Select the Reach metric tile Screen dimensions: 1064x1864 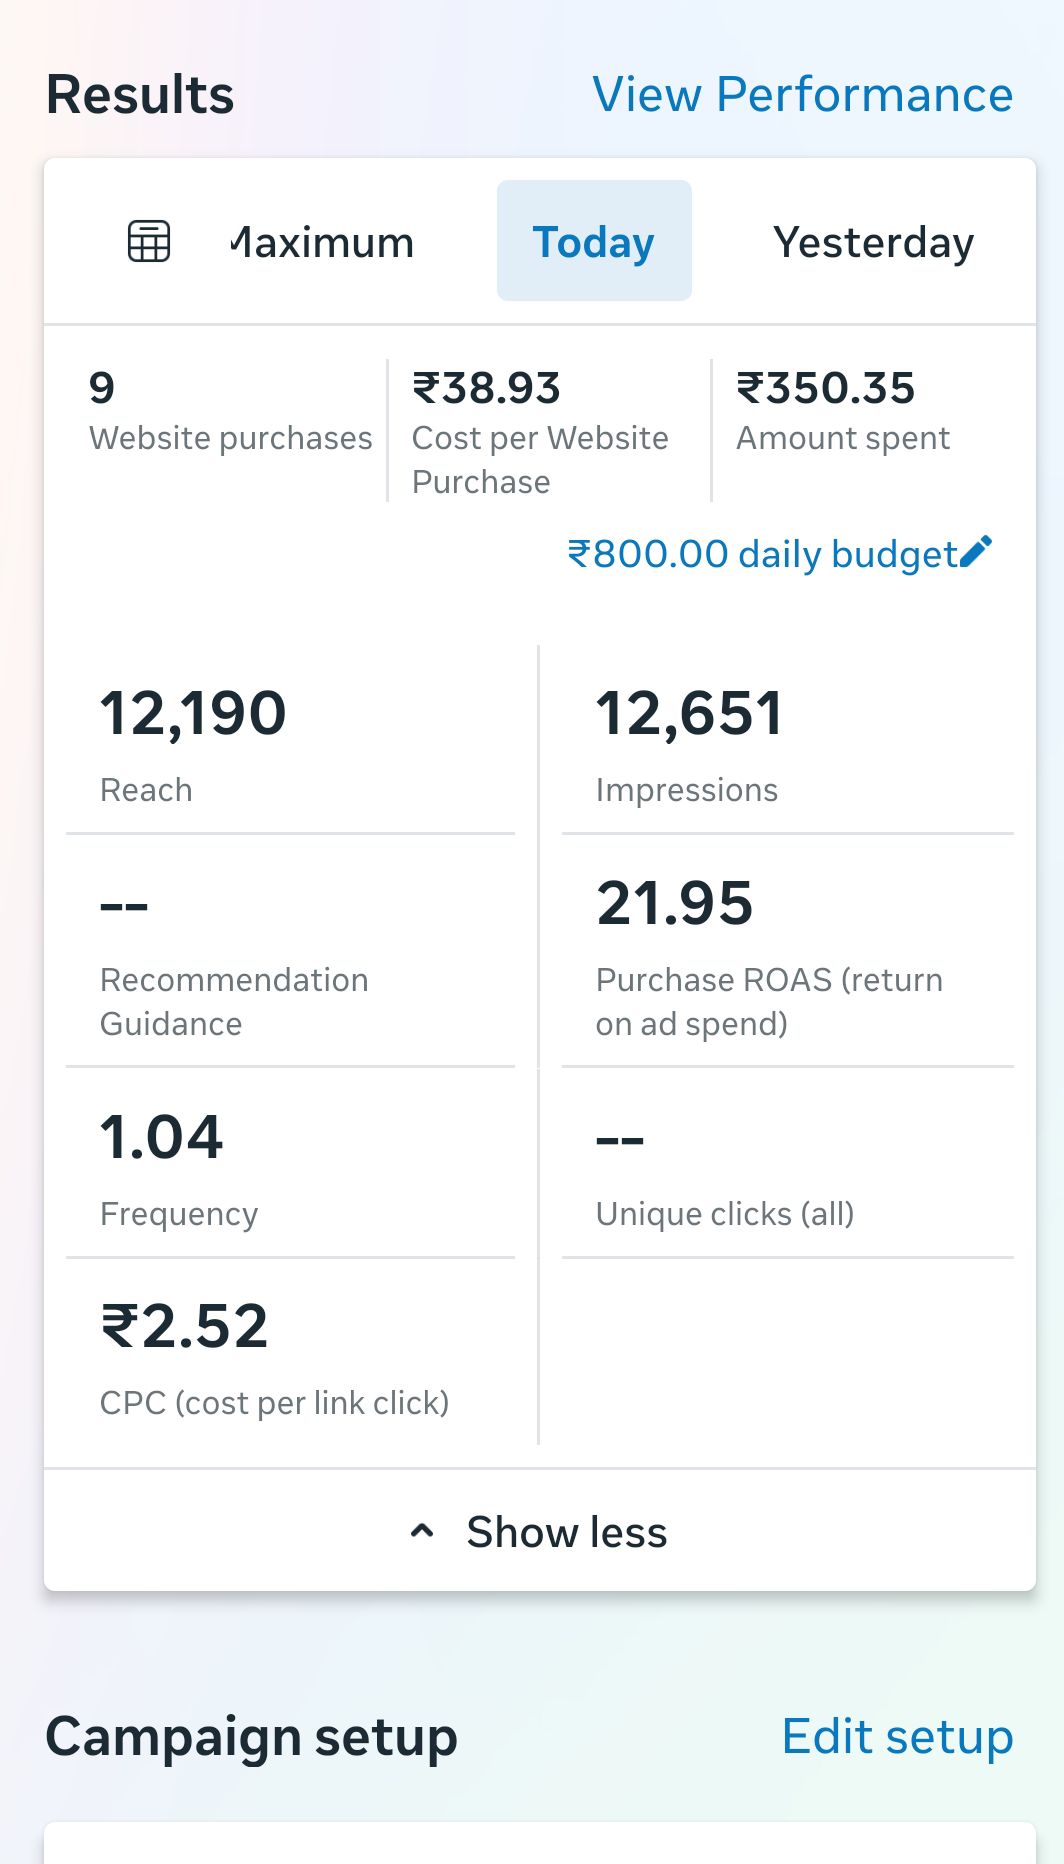pos(290,742)
